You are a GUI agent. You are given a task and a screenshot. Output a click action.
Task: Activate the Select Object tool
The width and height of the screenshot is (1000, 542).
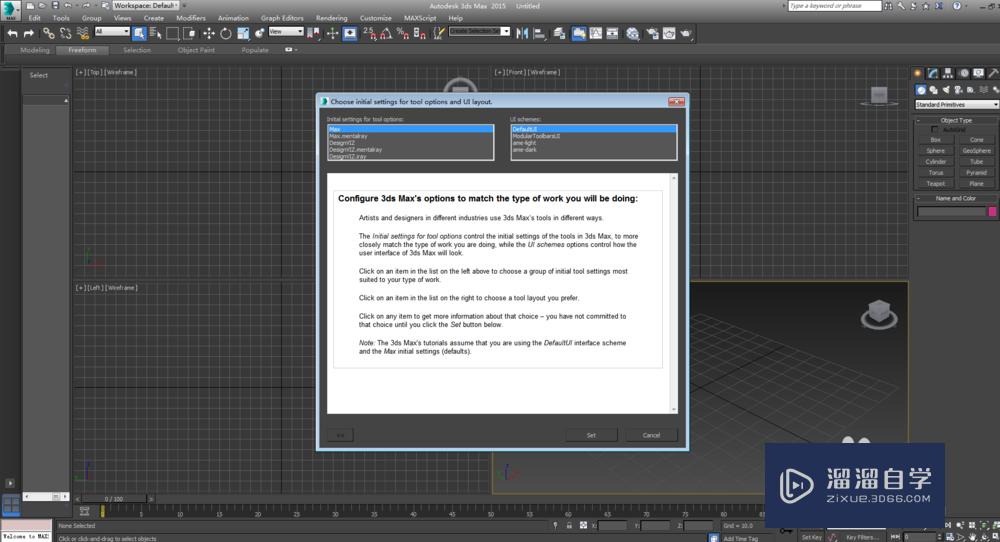pos(139,33)
